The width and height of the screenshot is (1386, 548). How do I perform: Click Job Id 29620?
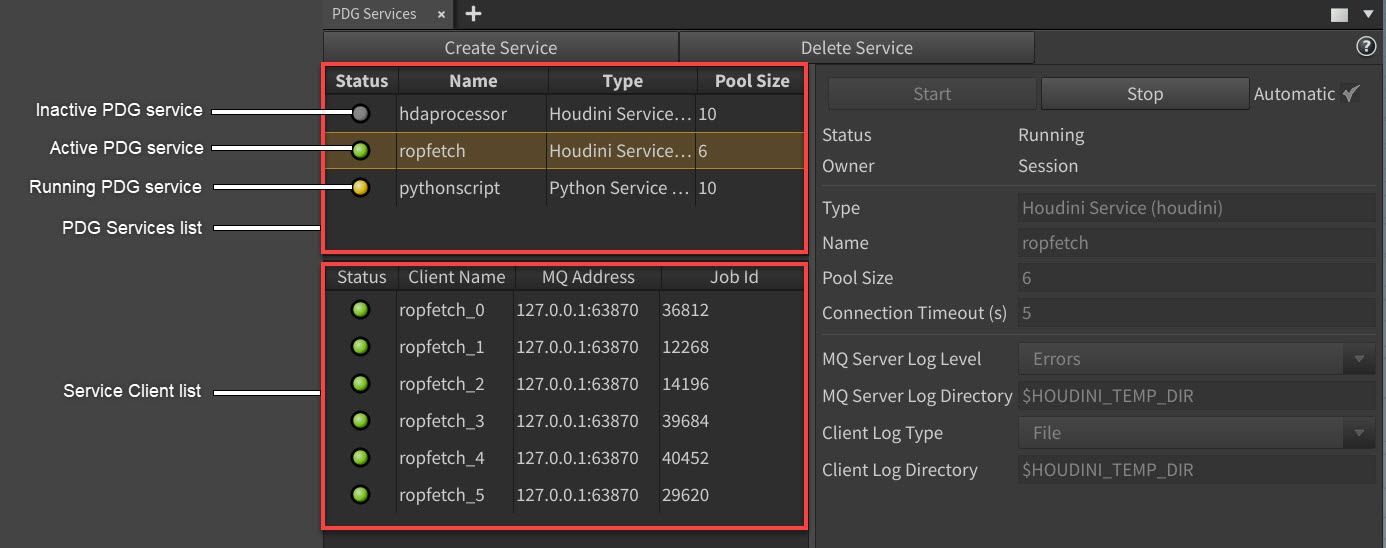[x=685, y=495]
